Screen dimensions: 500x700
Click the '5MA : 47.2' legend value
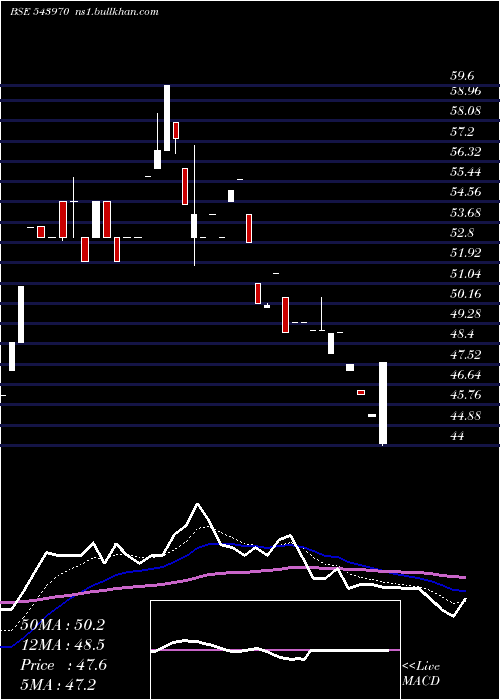coord(58,684)
